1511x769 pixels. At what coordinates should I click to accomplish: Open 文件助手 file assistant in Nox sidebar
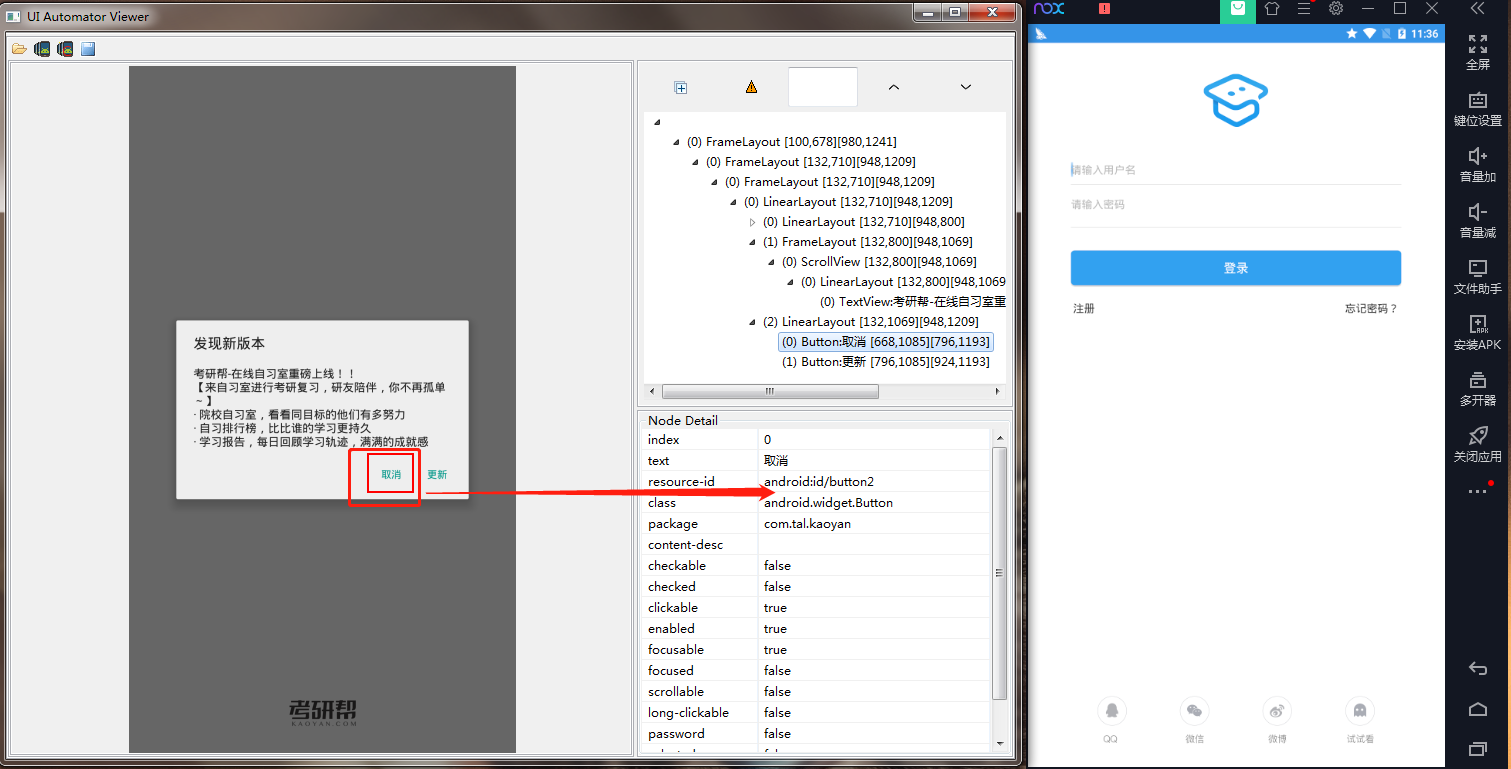[x=1478, y=276]
